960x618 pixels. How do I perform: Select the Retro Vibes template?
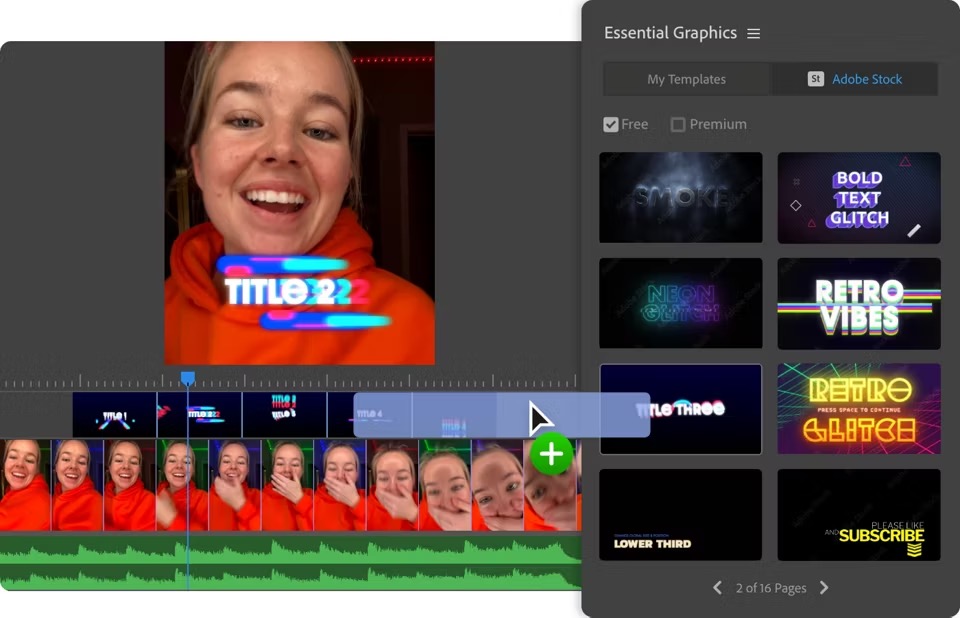pos(859,303)
